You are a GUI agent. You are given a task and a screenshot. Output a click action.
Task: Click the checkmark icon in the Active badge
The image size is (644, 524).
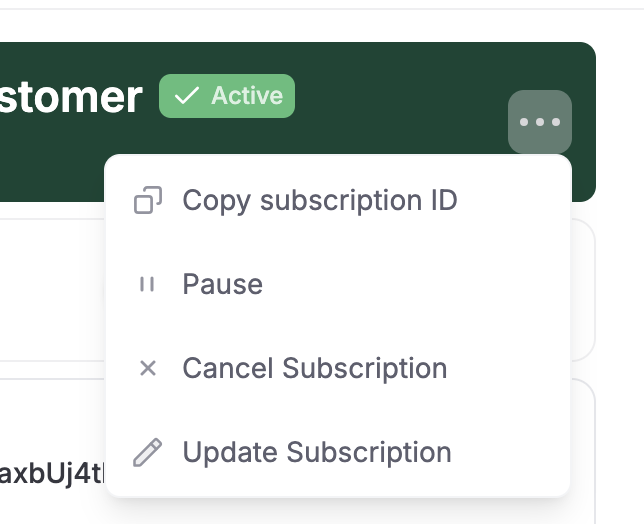(186, 96)
